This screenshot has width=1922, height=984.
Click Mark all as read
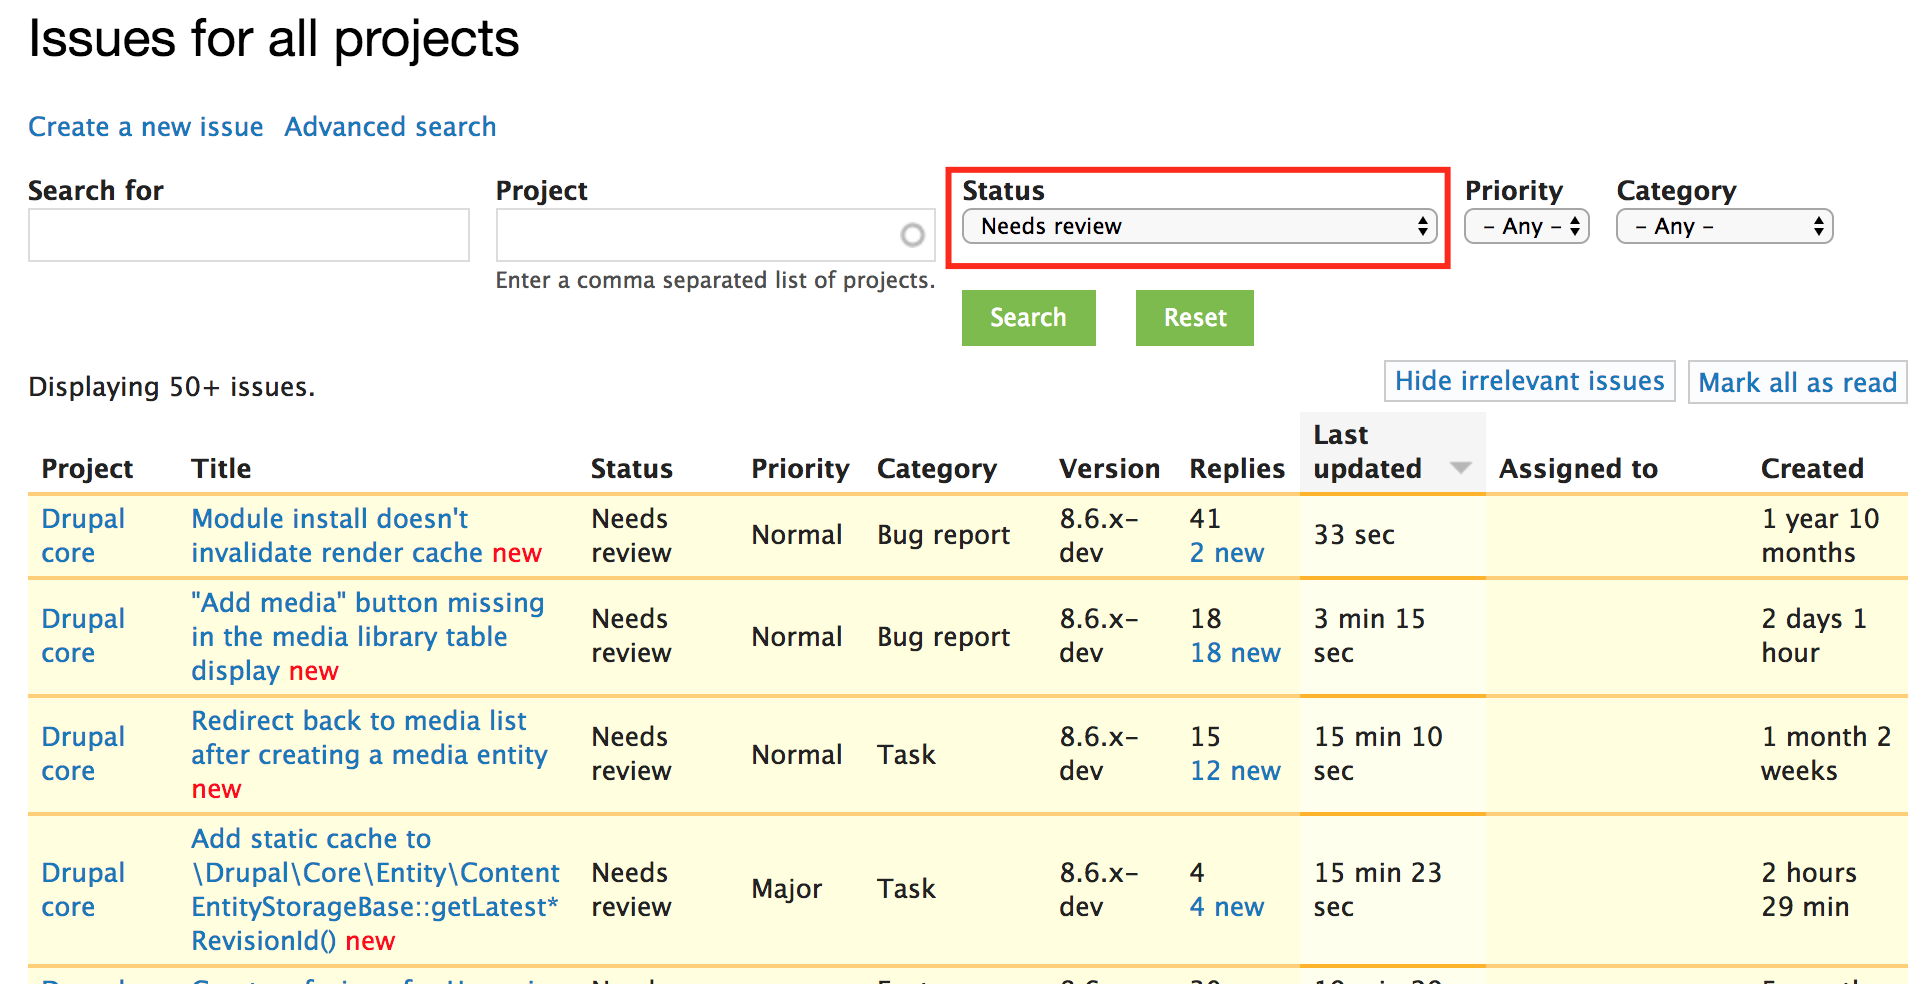(x=1797, y=382)
